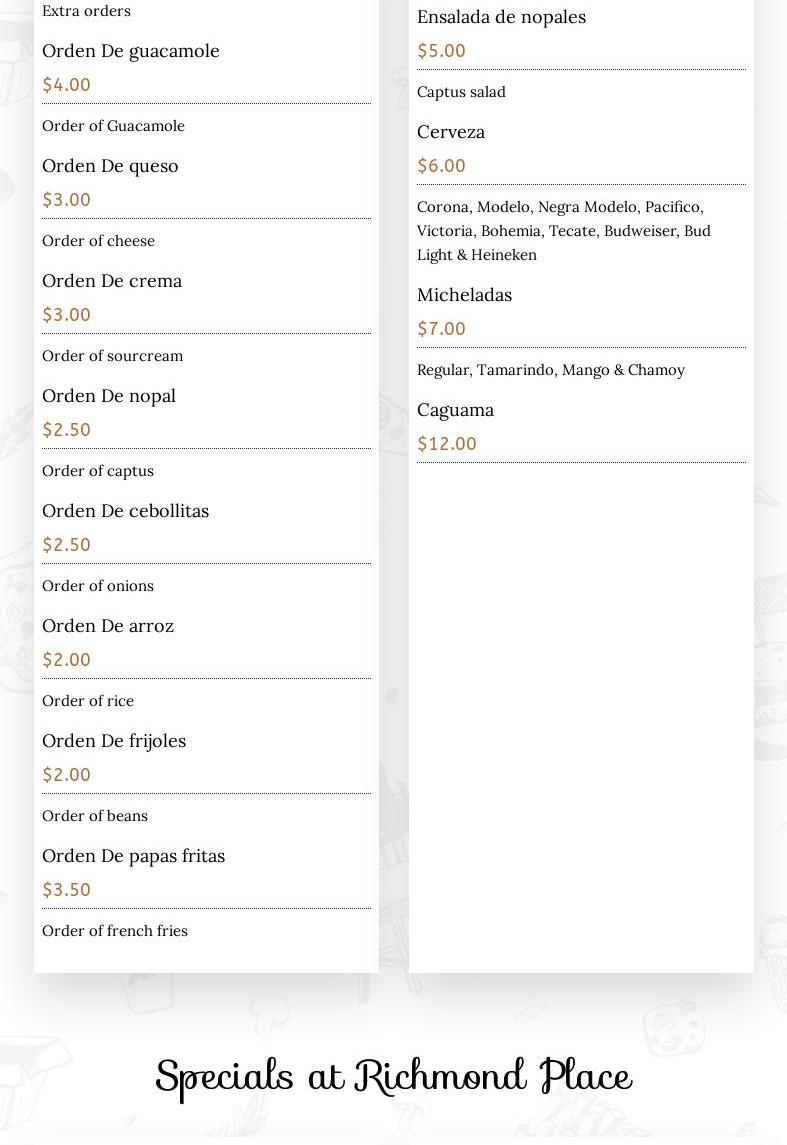Click the $12.00 Caguama price
Screen dimensions: 787x1145
(x=447, y=444)
